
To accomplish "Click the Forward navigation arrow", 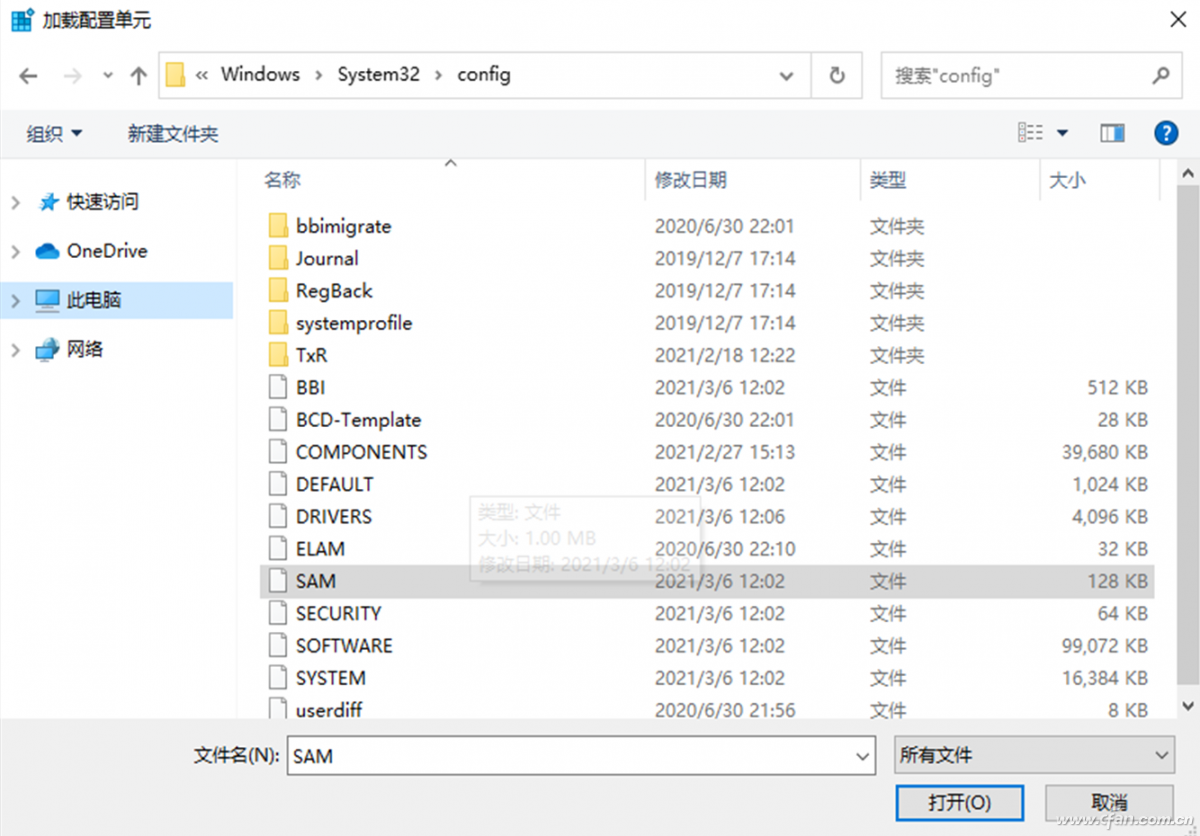I will click(72, 76).
